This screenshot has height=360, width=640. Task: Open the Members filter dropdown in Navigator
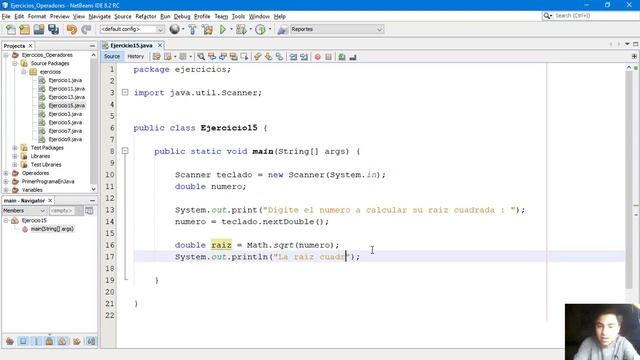pyautogui.click(x=23, y=211)
